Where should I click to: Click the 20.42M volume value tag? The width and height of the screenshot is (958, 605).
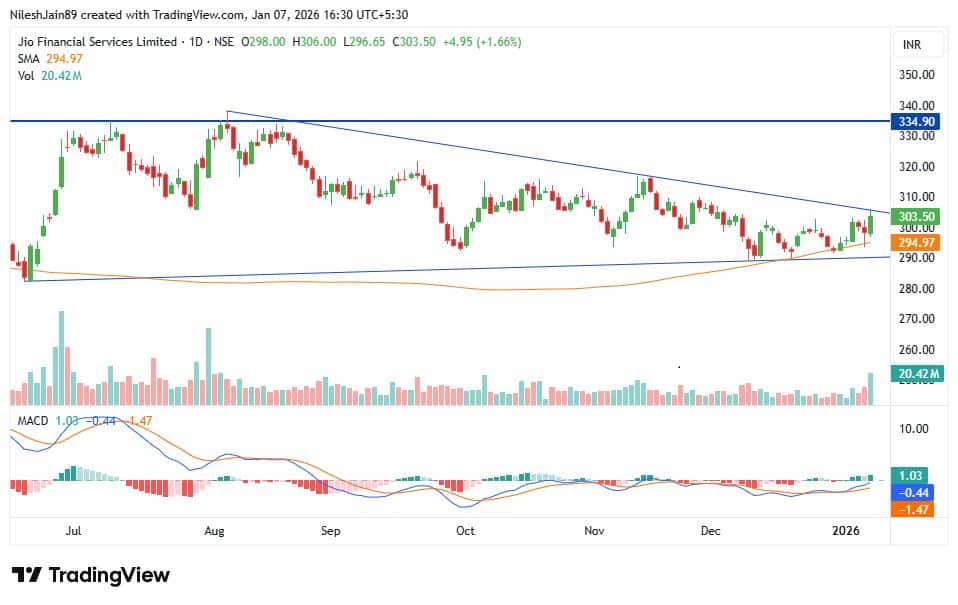[916, 373]
